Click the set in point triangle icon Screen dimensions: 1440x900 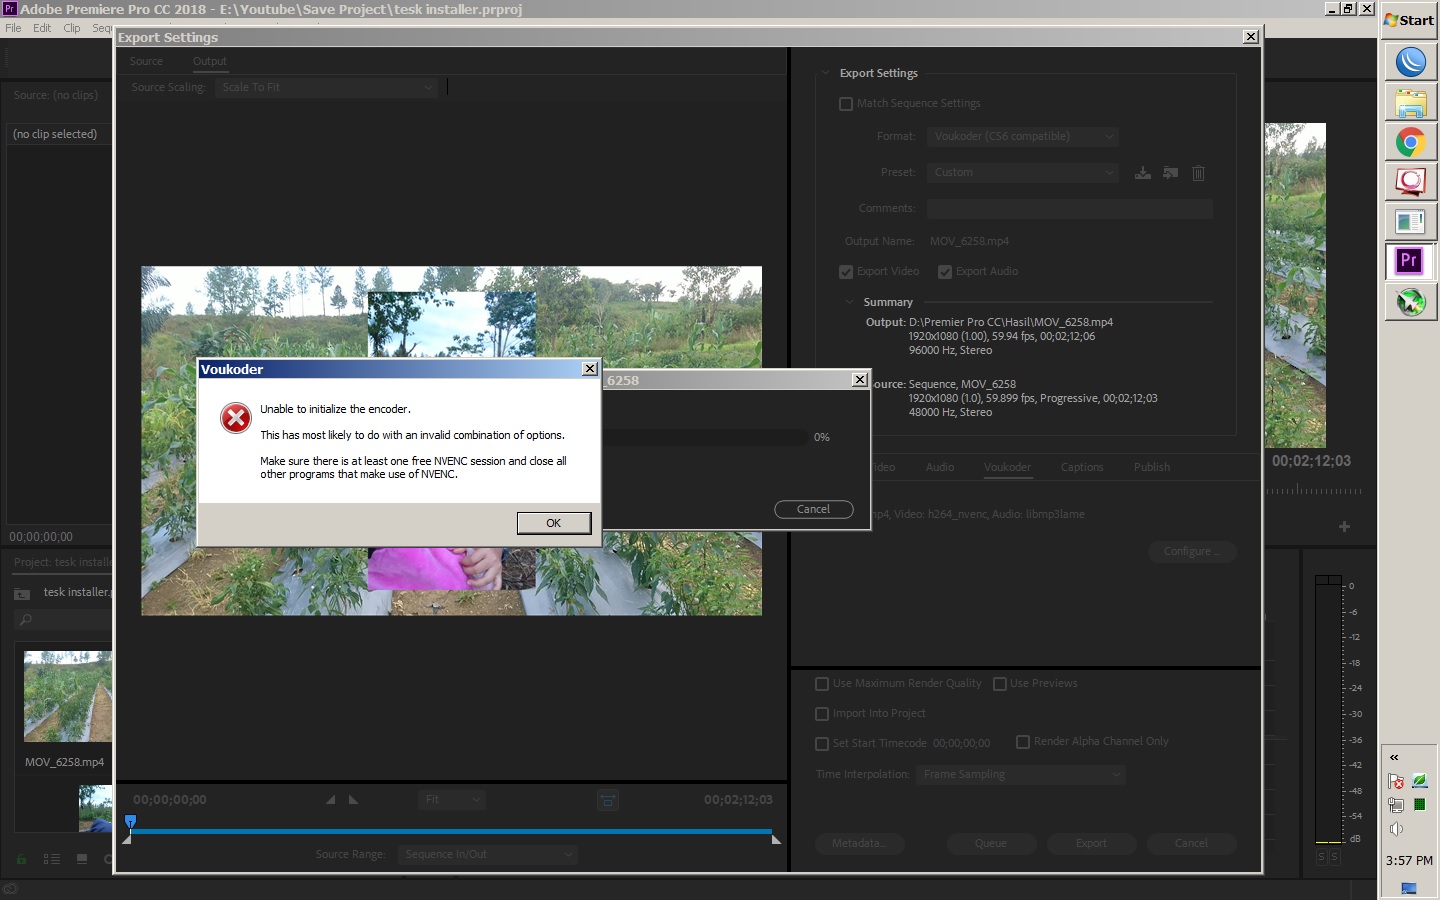[x=330, y=800]
